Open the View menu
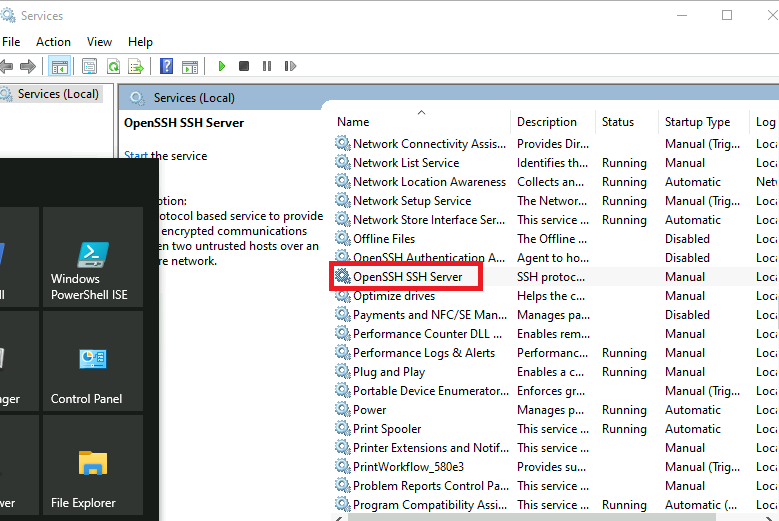779x521 pixels. [x=99, y=42]
